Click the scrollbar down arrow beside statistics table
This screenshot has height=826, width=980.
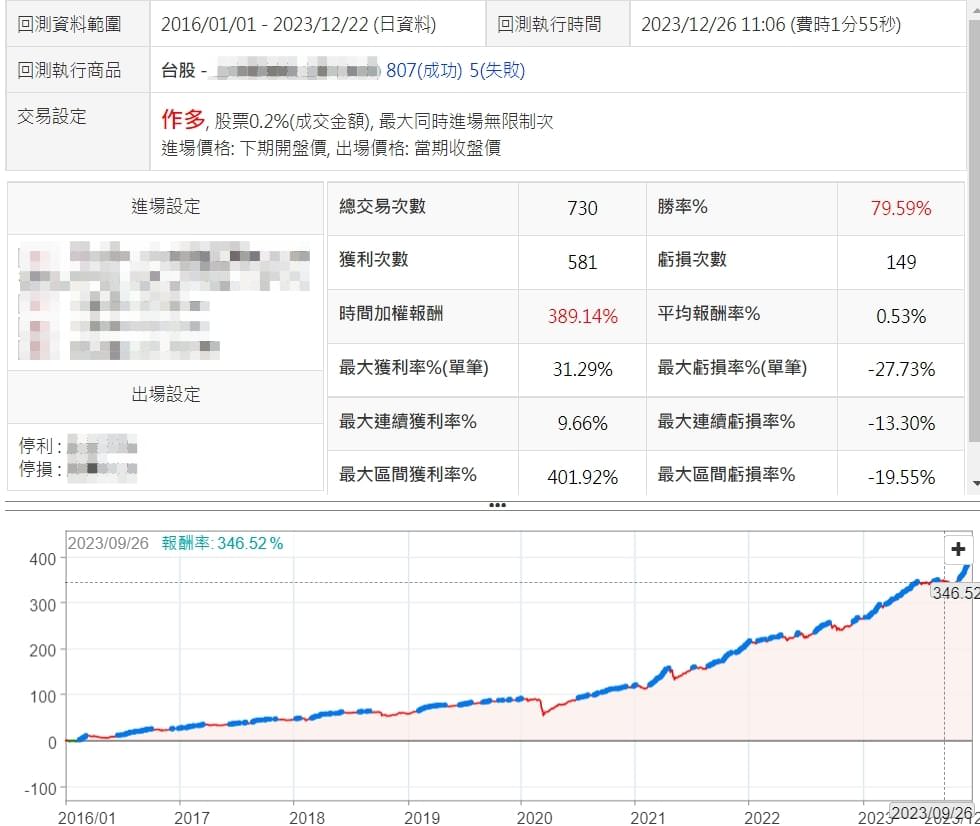974,483
